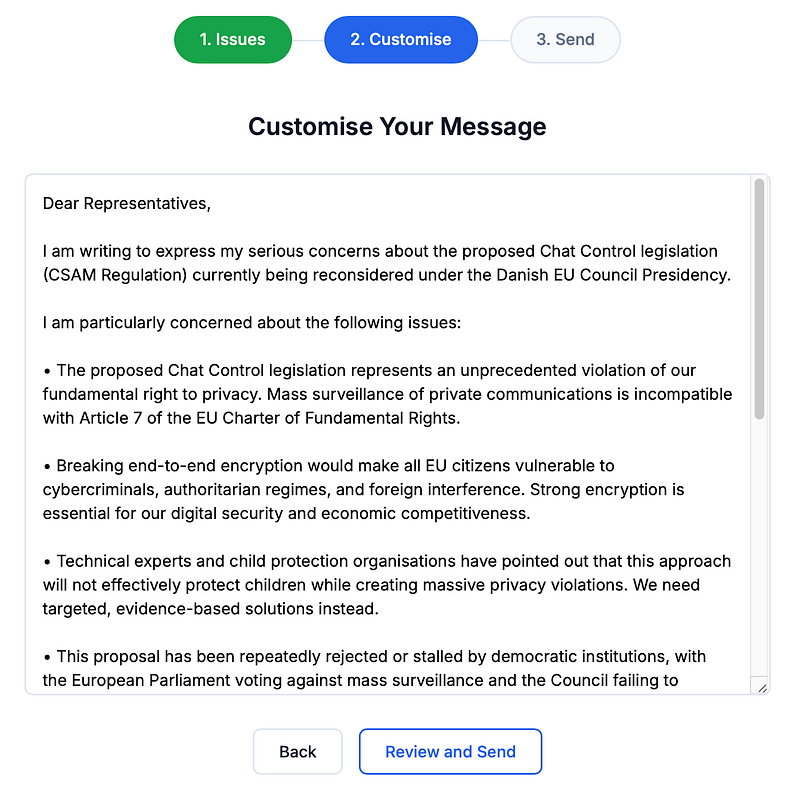Click scrollbar track below the thumb

tap(759, 550)
